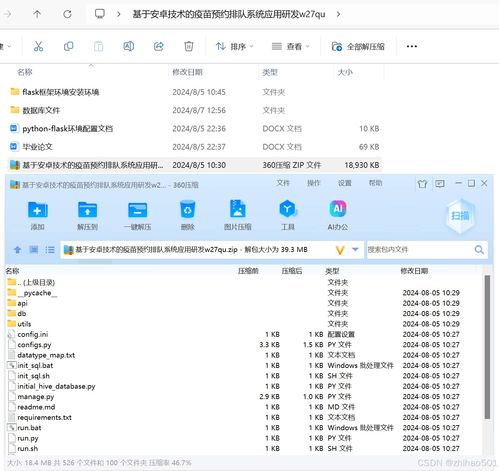Open the 排序 sort dropdown

tap(234, 46)
